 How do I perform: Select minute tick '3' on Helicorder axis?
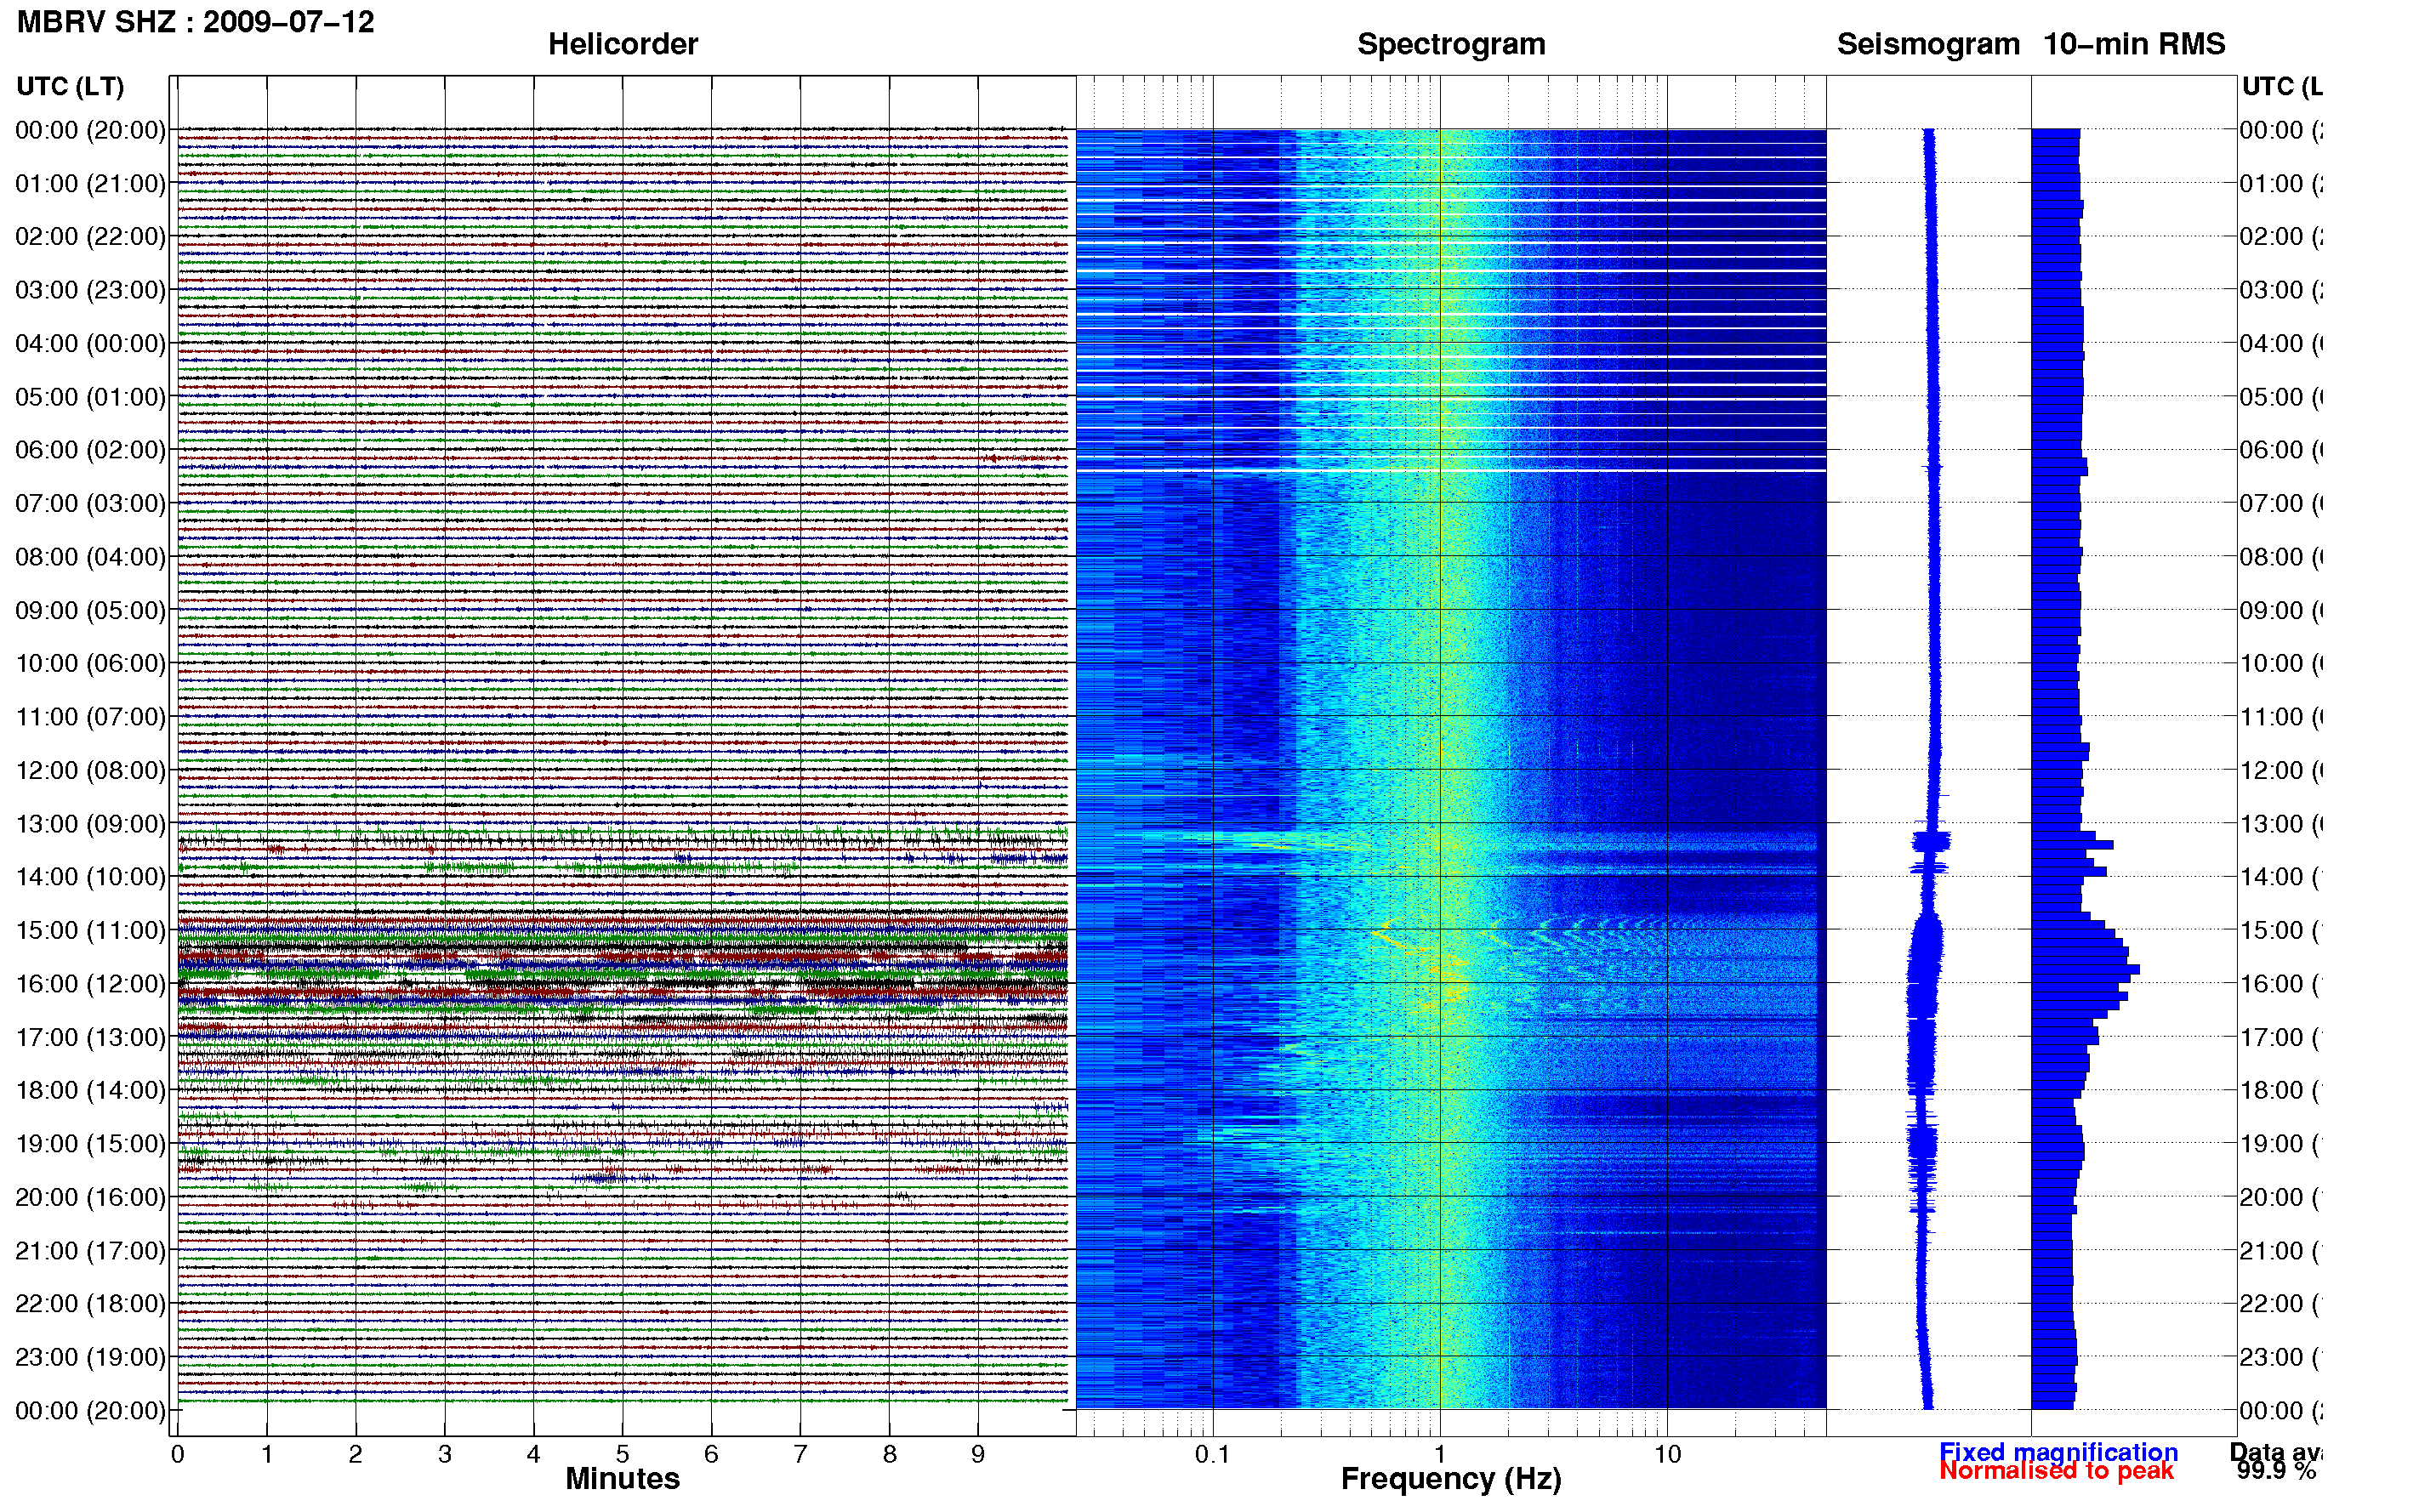pos(445,1454)
